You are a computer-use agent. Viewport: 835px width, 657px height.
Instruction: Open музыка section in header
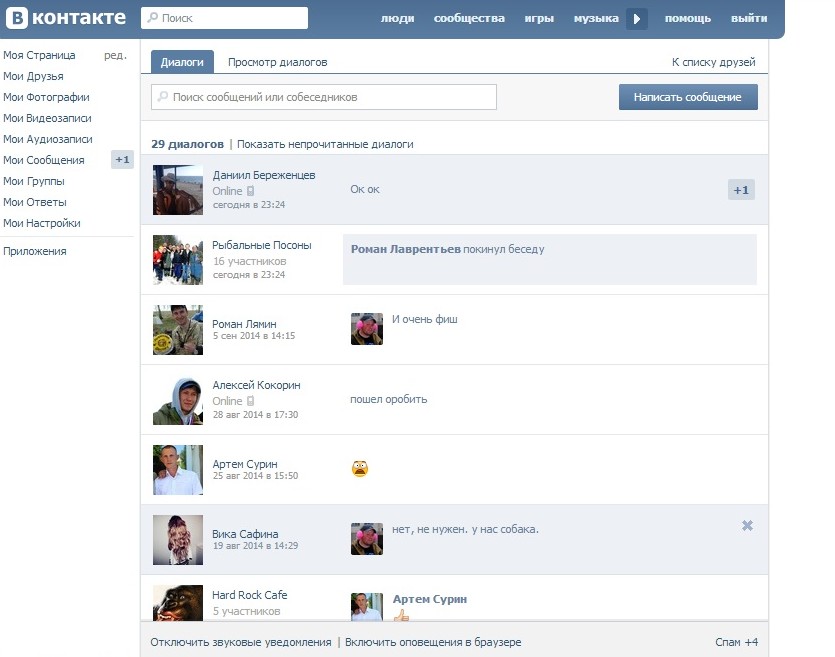pos(596,18)
